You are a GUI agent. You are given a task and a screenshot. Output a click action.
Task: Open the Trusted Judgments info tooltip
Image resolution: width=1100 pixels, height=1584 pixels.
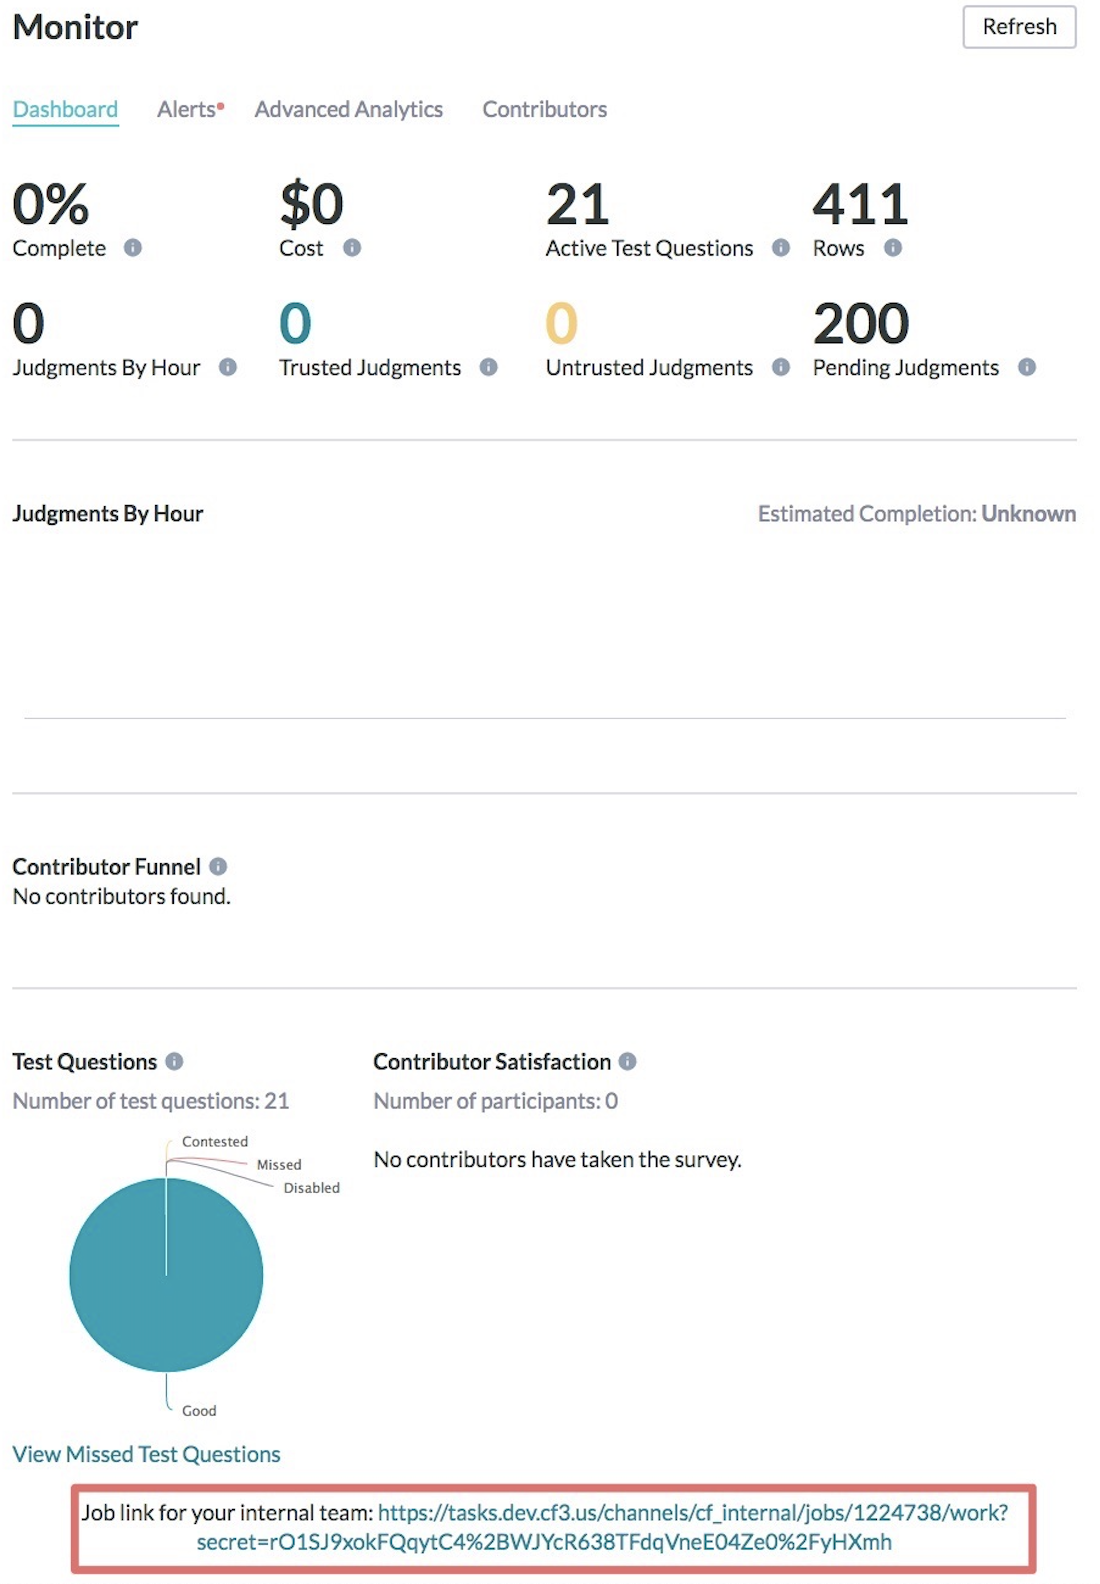click(x=490, y=367)
